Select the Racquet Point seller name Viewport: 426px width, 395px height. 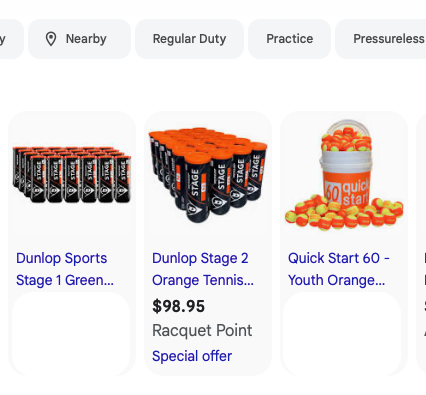tap(202, 331)
